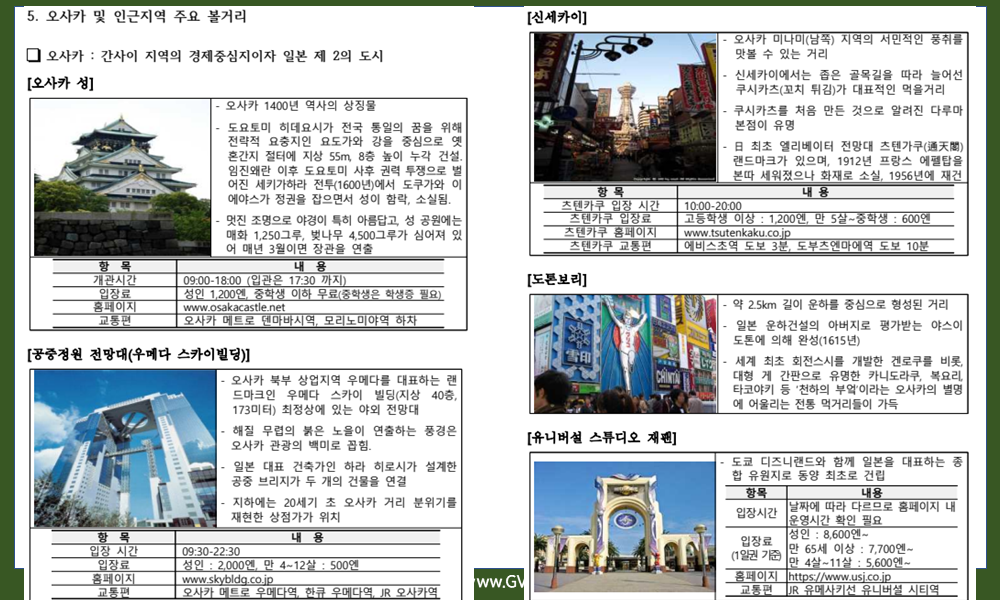
Task: Click the '츠텐카쿠 입장료' cell
Action: click(x=610, y=219)
